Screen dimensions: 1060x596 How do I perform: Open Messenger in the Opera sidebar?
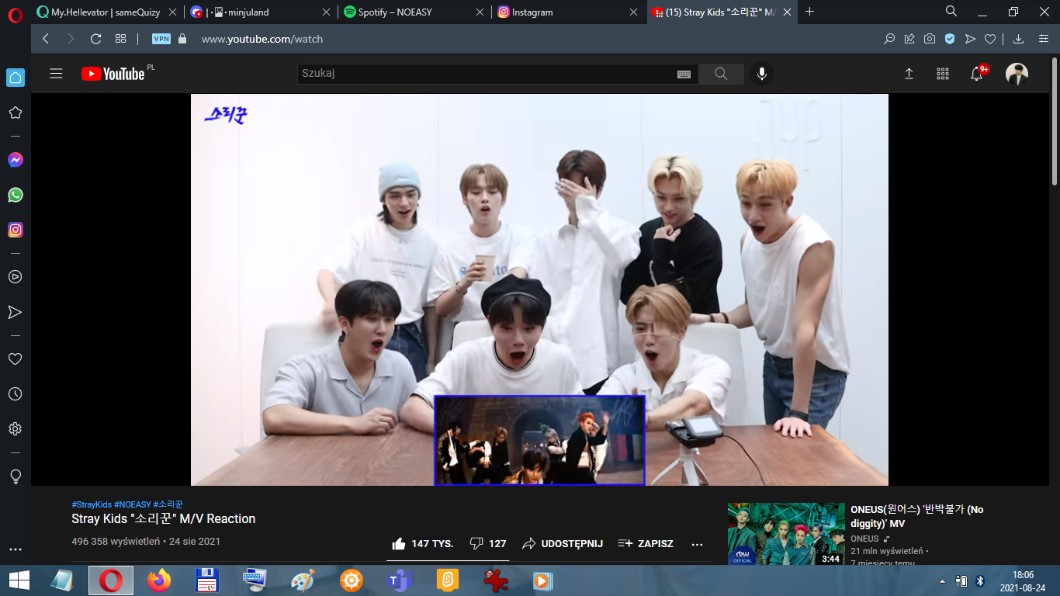pyautogui.click(x=15, y=160)
